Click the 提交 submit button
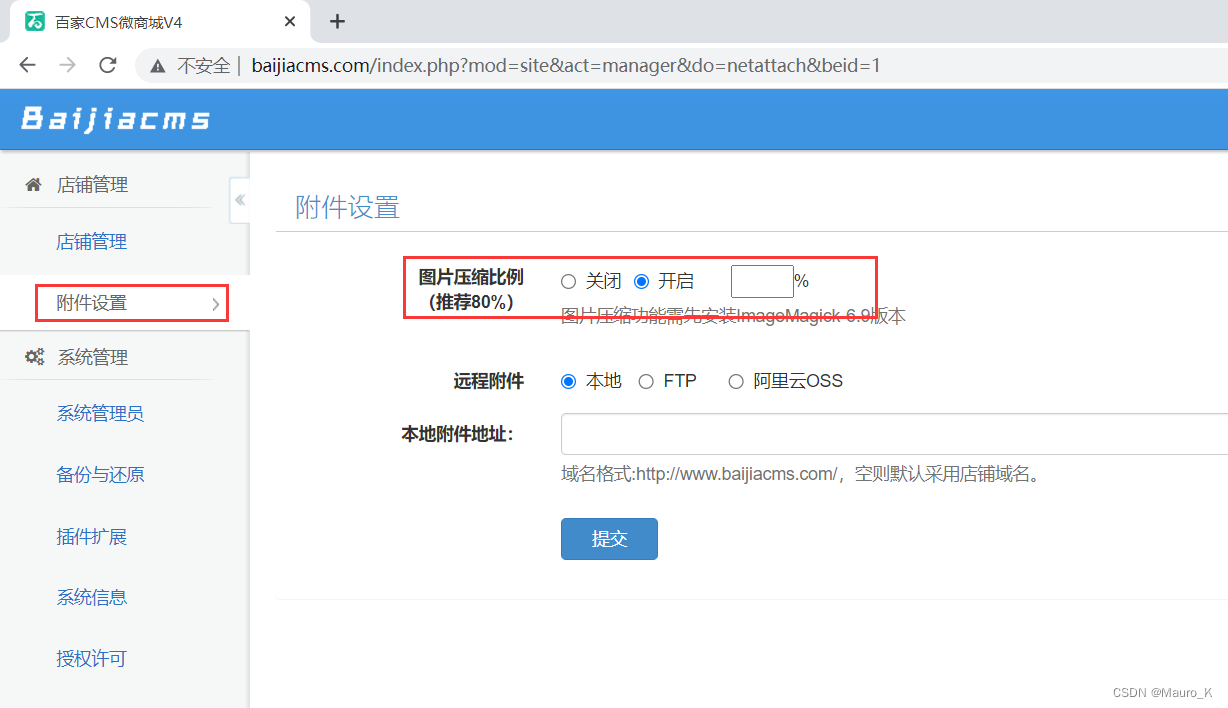The height and width of the screenshot is (708, 1228). (609, 538)
